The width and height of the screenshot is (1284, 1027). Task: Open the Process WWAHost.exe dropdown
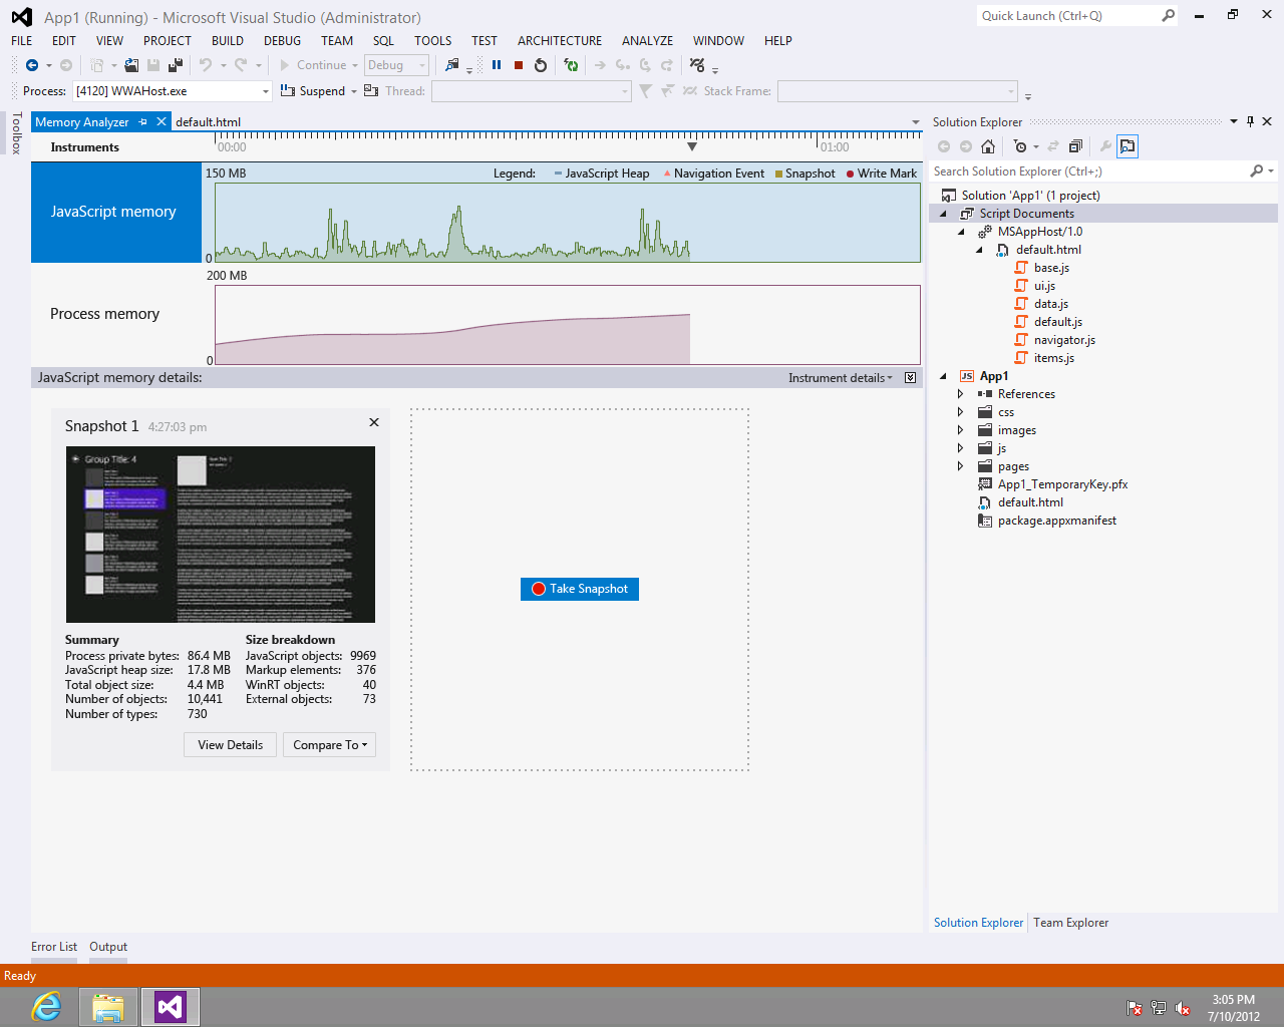[x=266, y=92]
